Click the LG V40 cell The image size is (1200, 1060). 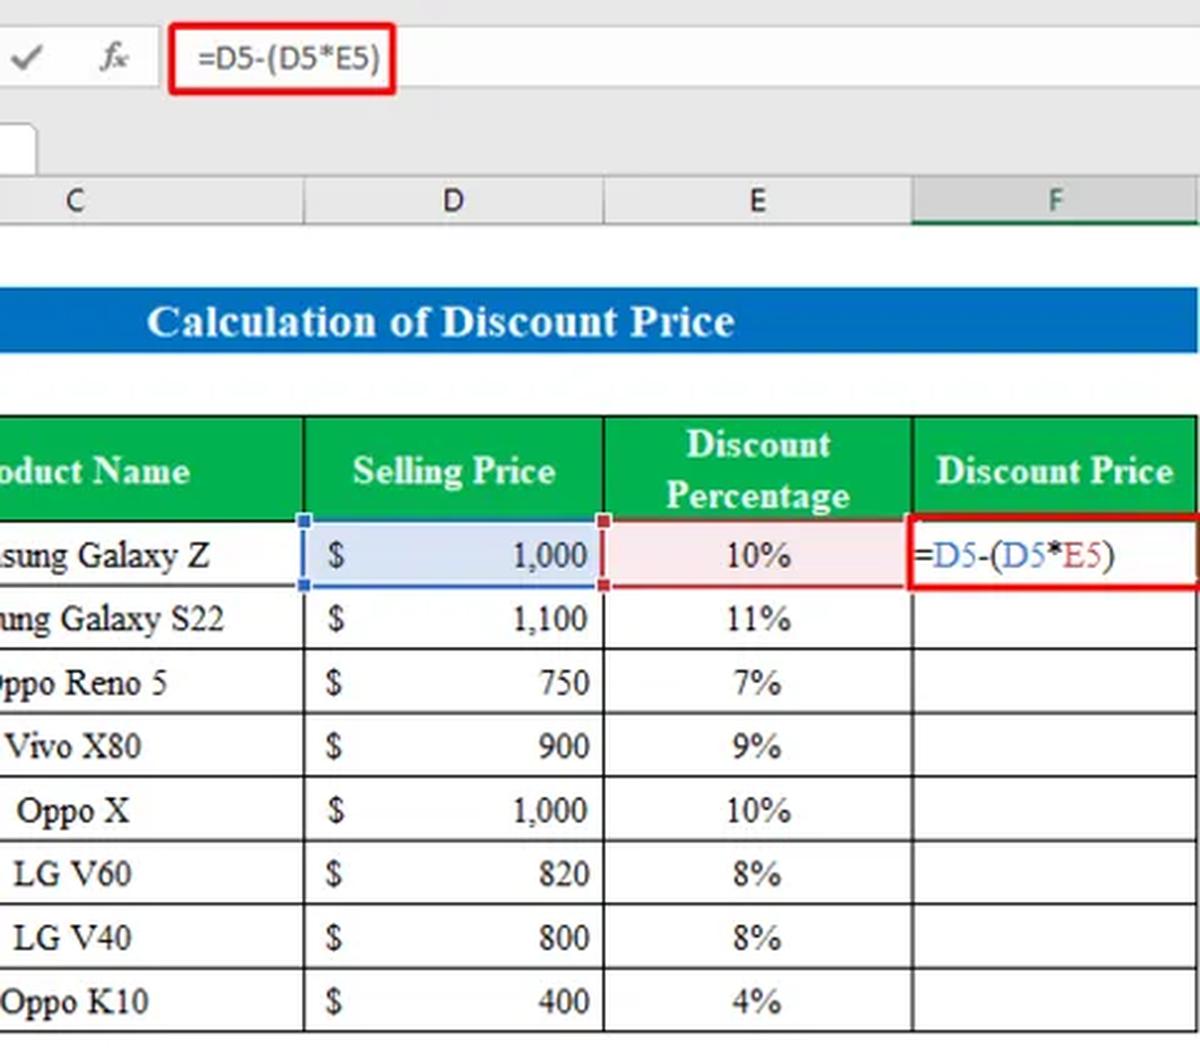151,938
